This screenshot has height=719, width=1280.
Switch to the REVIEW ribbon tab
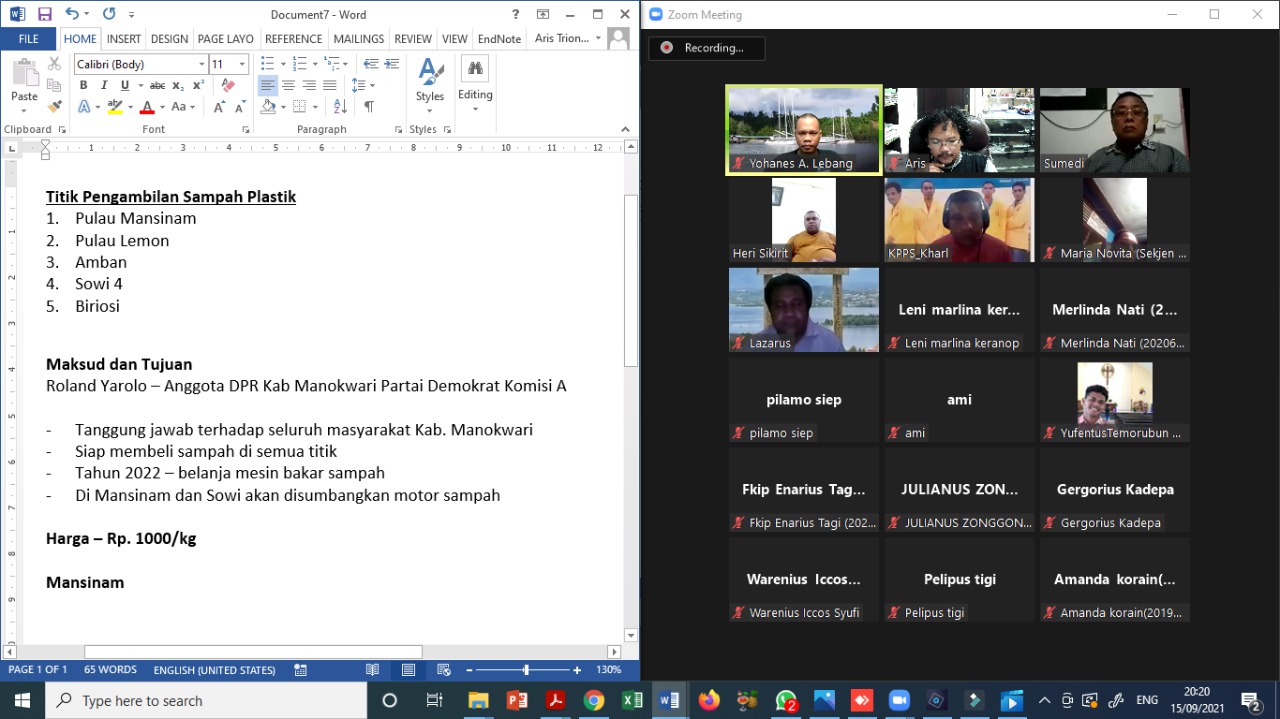(x=413, y=39)
